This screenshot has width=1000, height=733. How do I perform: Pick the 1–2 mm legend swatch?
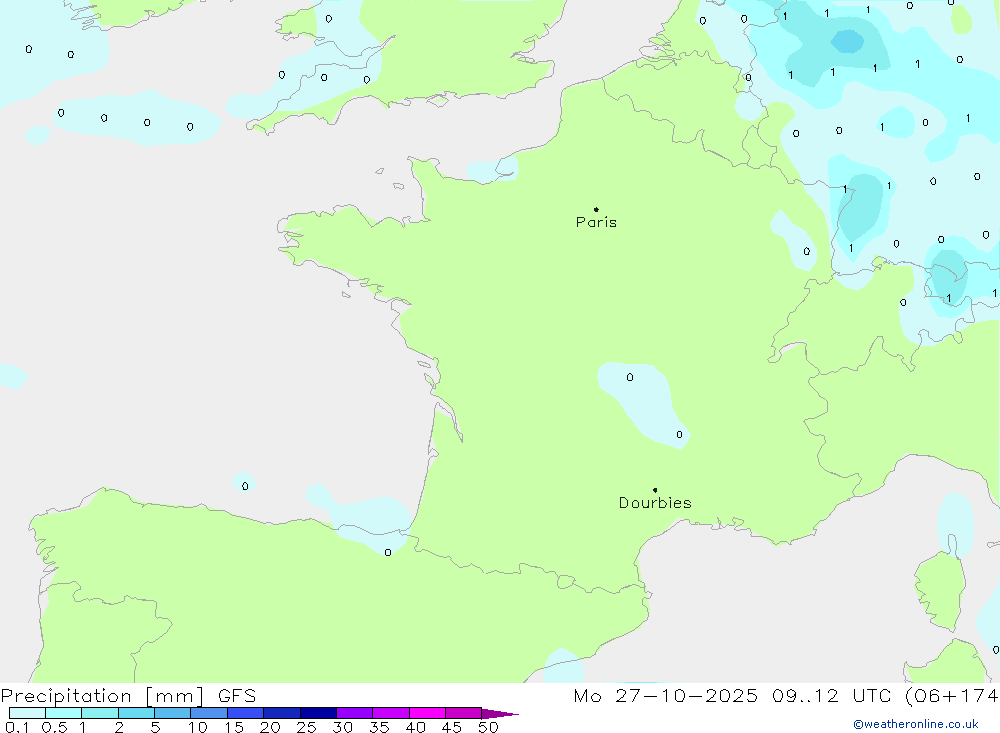click(x=100, y=713)
